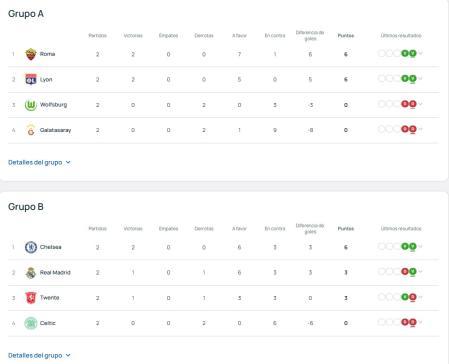Viewport: 449px width, 364px height.
Task: Click Roma's goals for value 7
Action: (x=239, y=54)
